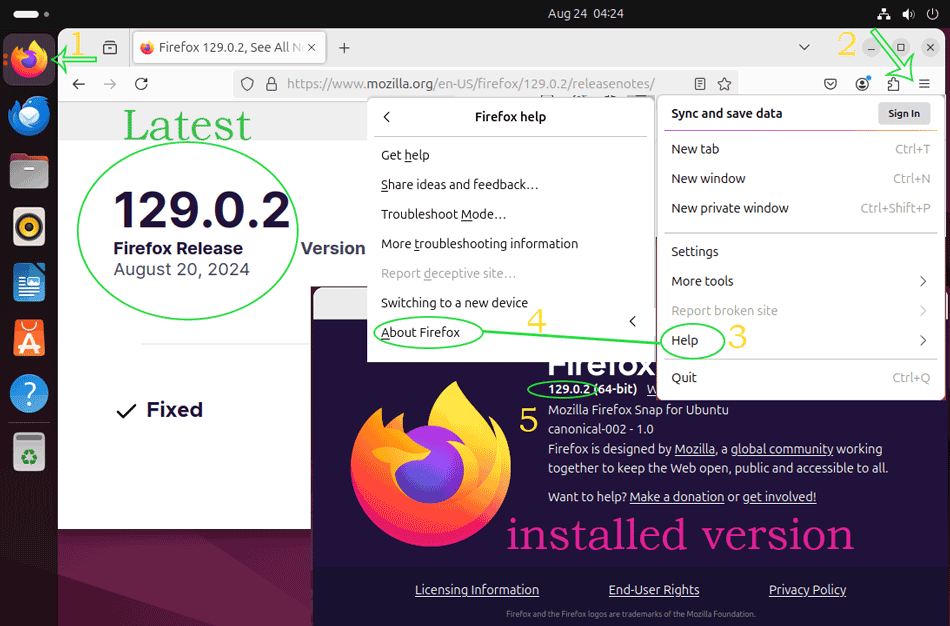Open the tracking protection shield icon
This screenshot has height=626, width=950.
tap(247, 84)
